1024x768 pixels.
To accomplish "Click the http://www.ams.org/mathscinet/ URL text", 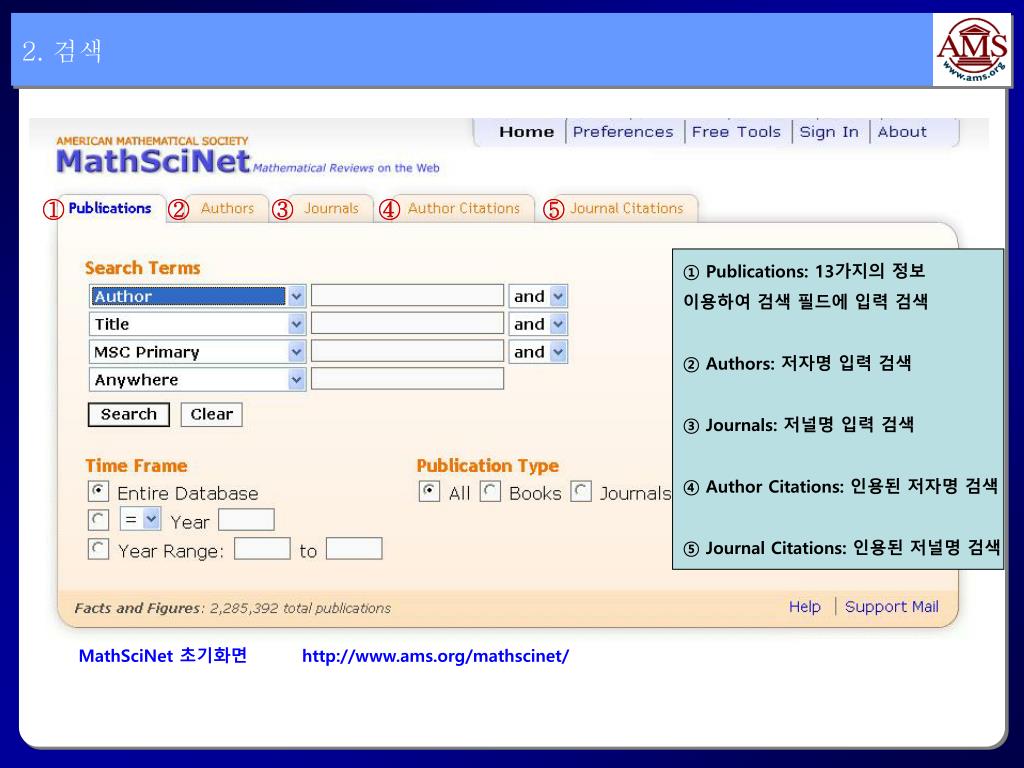I will tap(436, 656).
